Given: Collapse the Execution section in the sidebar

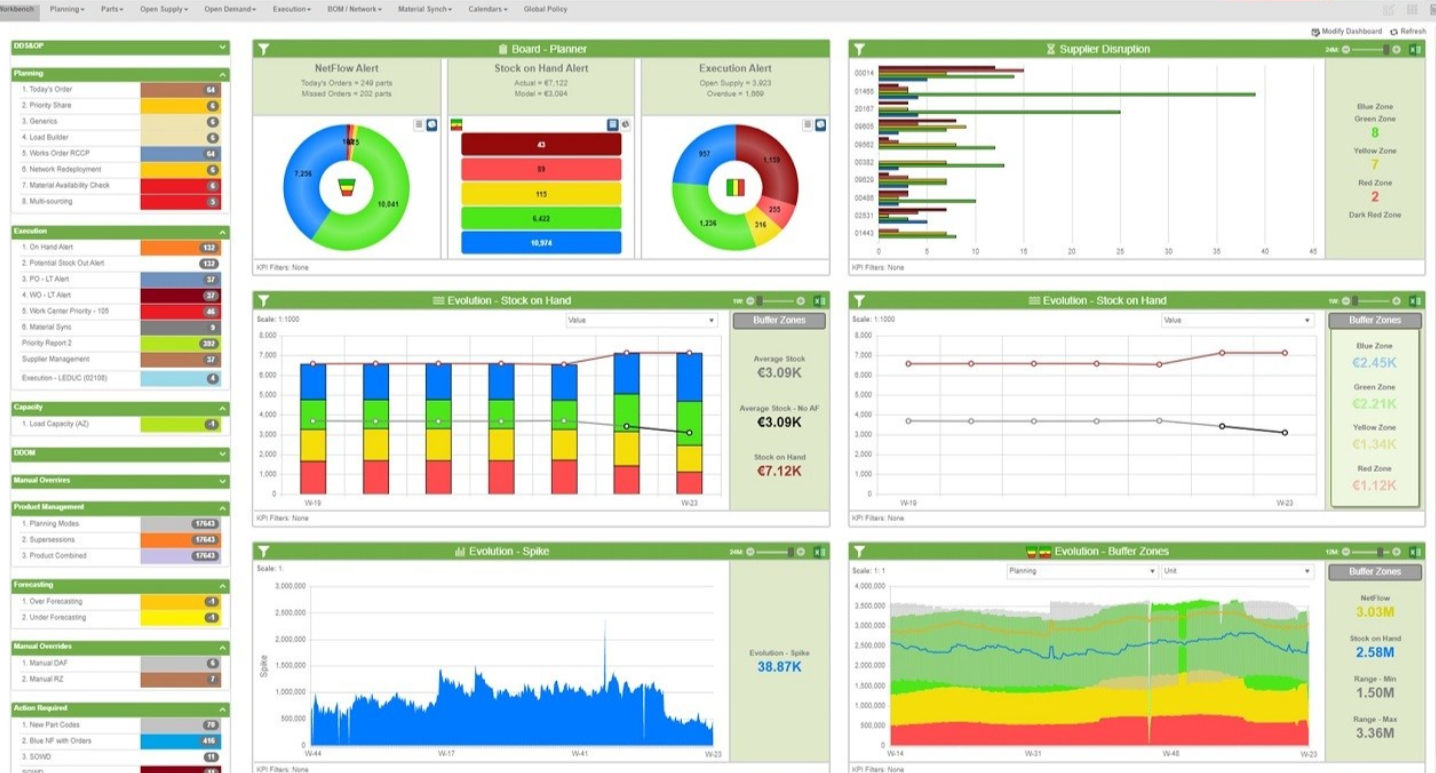Looking at the screenshot, I should tap(222, 231).
